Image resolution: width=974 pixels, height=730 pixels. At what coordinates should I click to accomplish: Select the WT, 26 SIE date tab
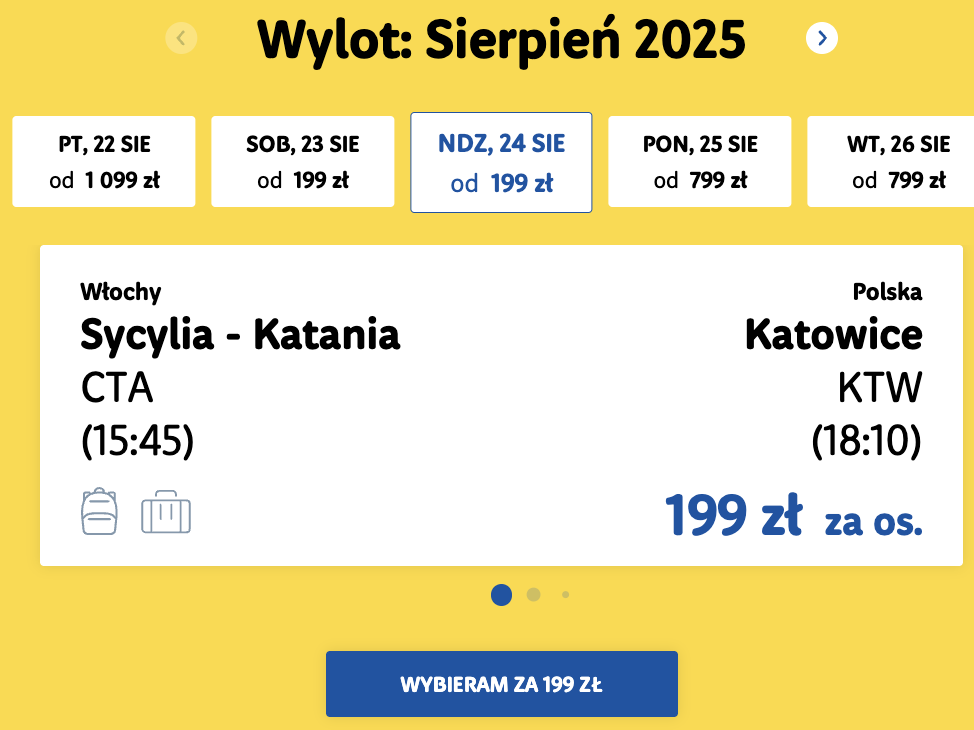(891, 162)
